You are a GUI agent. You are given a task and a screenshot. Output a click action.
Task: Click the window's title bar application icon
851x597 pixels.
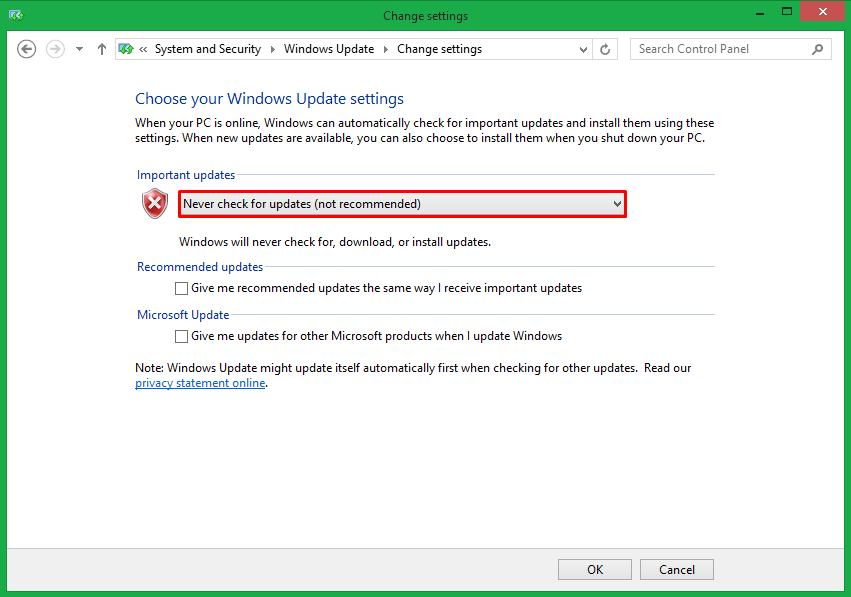14,15
